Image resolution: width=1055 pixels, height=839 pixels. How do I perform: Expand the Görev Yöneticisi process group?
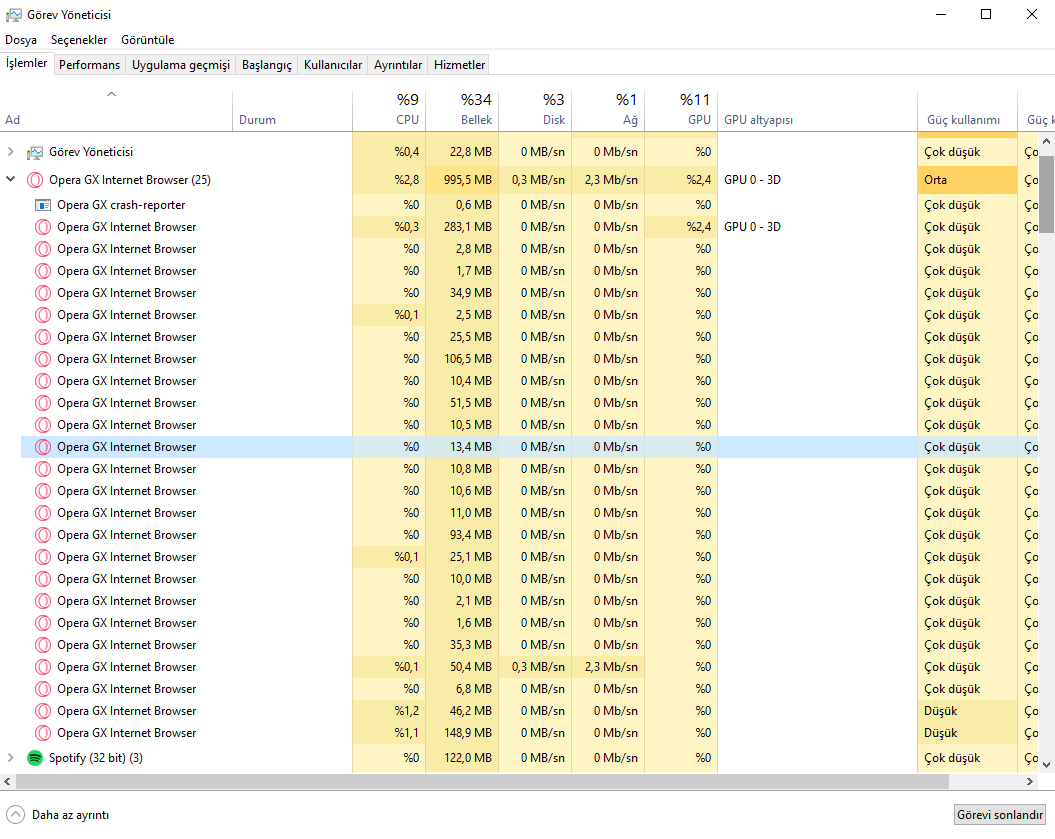click(x=10, y=152)
